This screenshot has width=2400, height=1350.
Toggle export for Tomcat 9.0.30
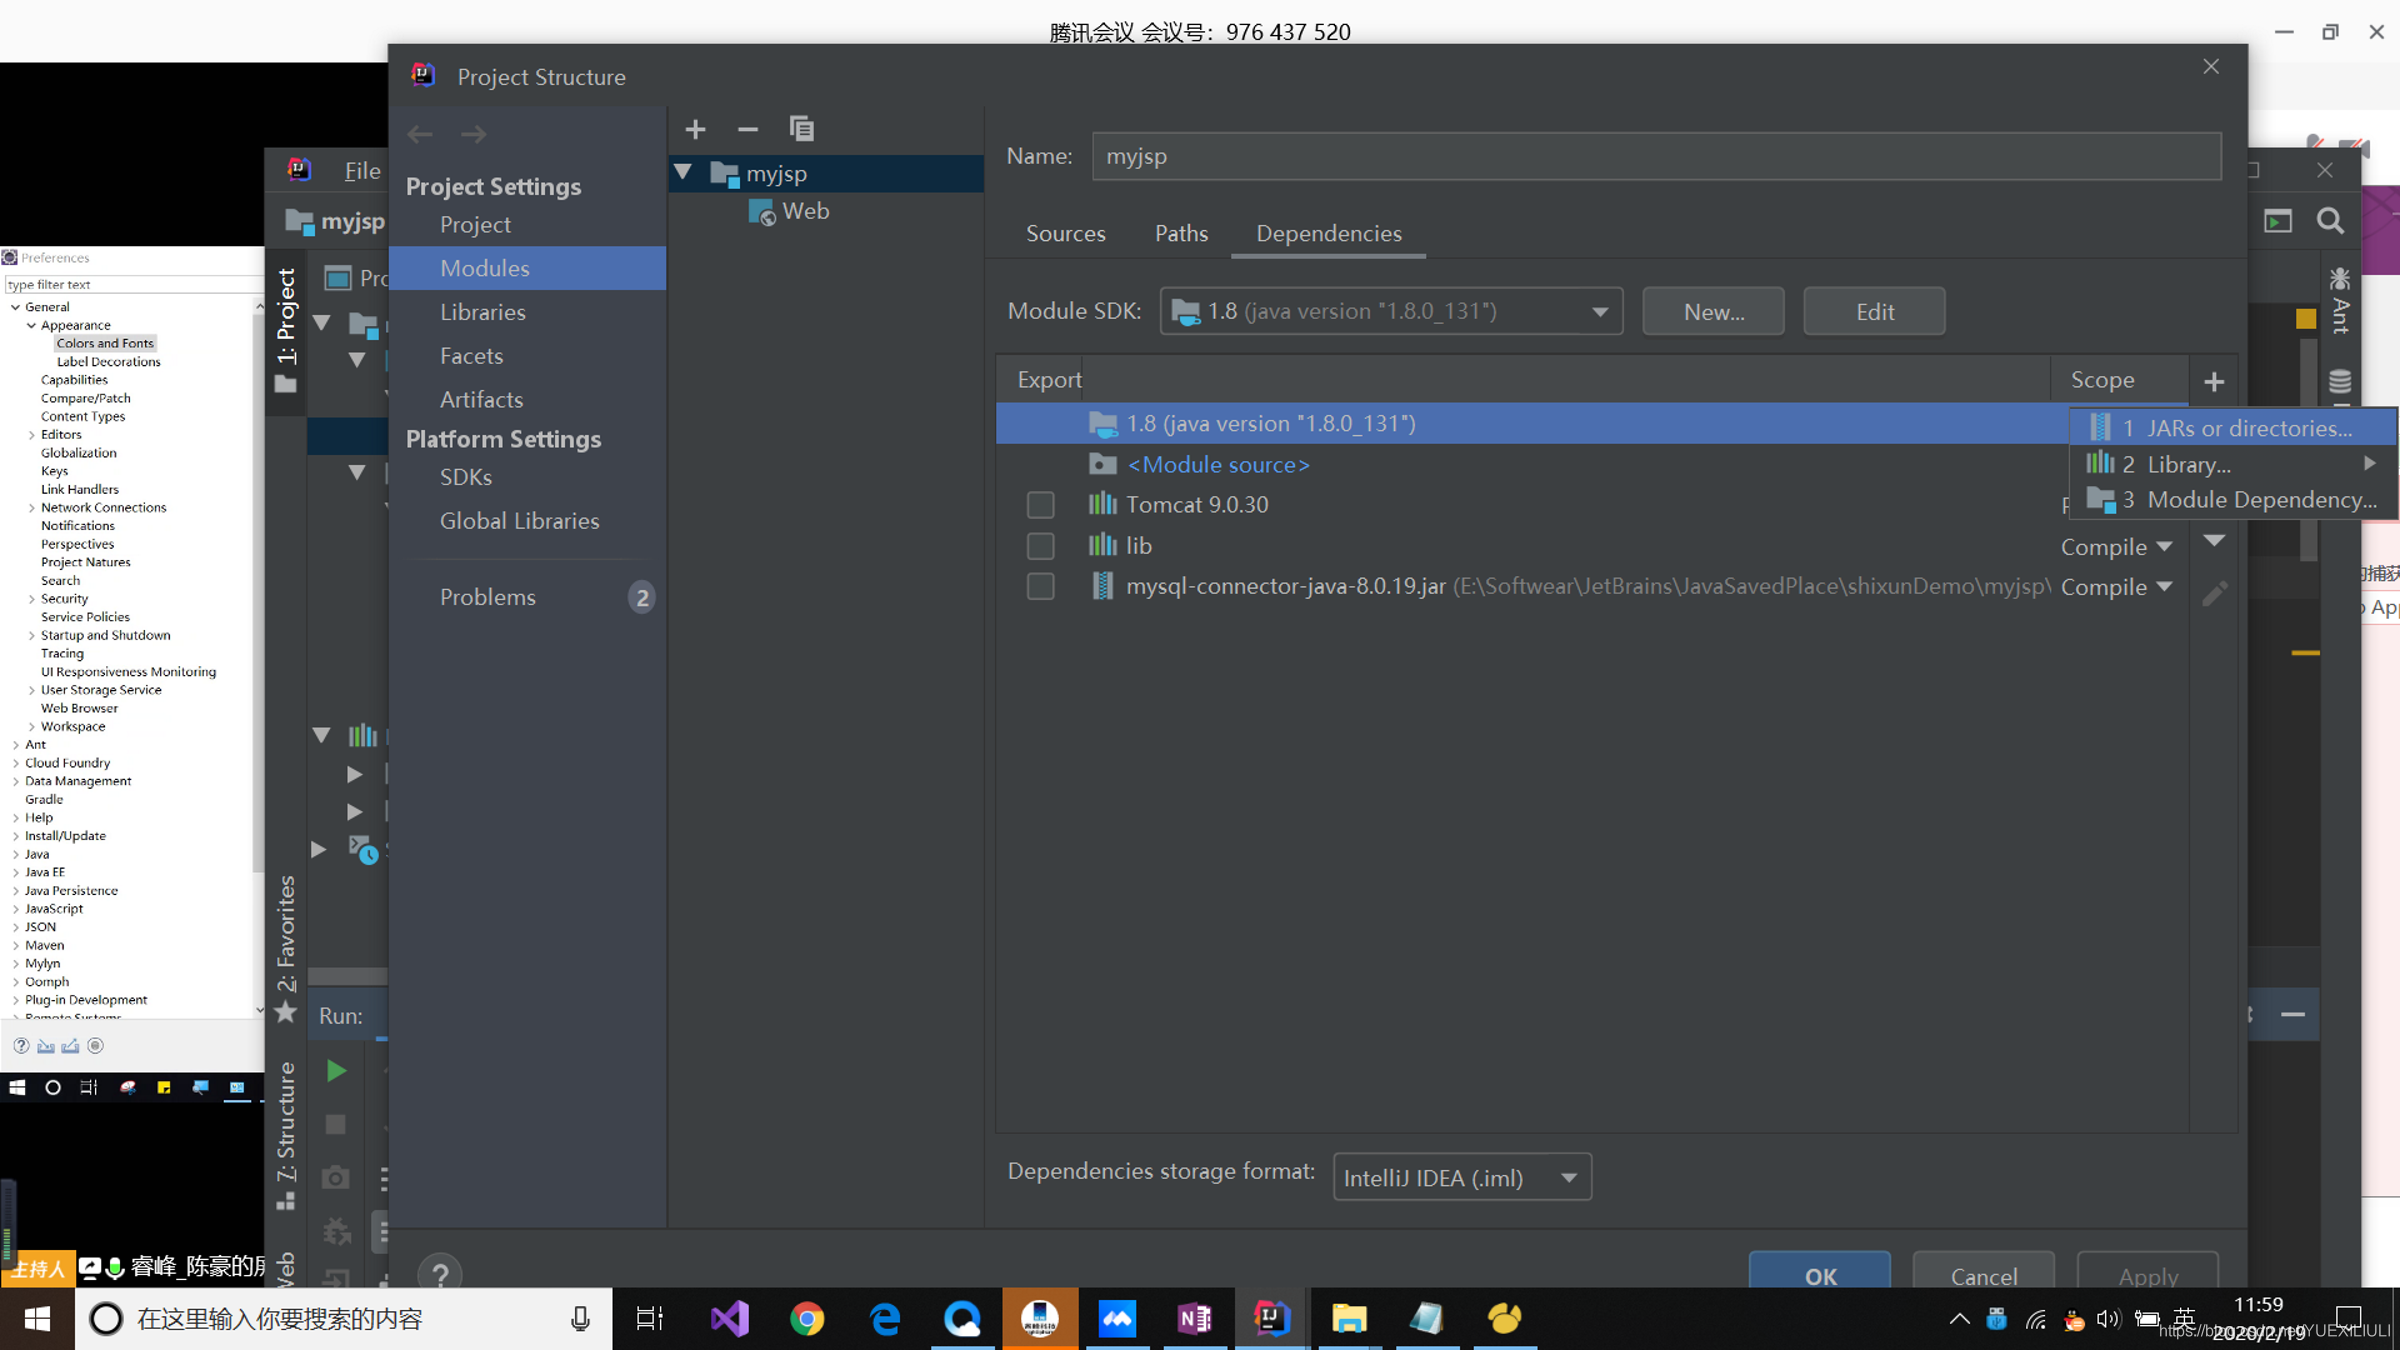1040,505
